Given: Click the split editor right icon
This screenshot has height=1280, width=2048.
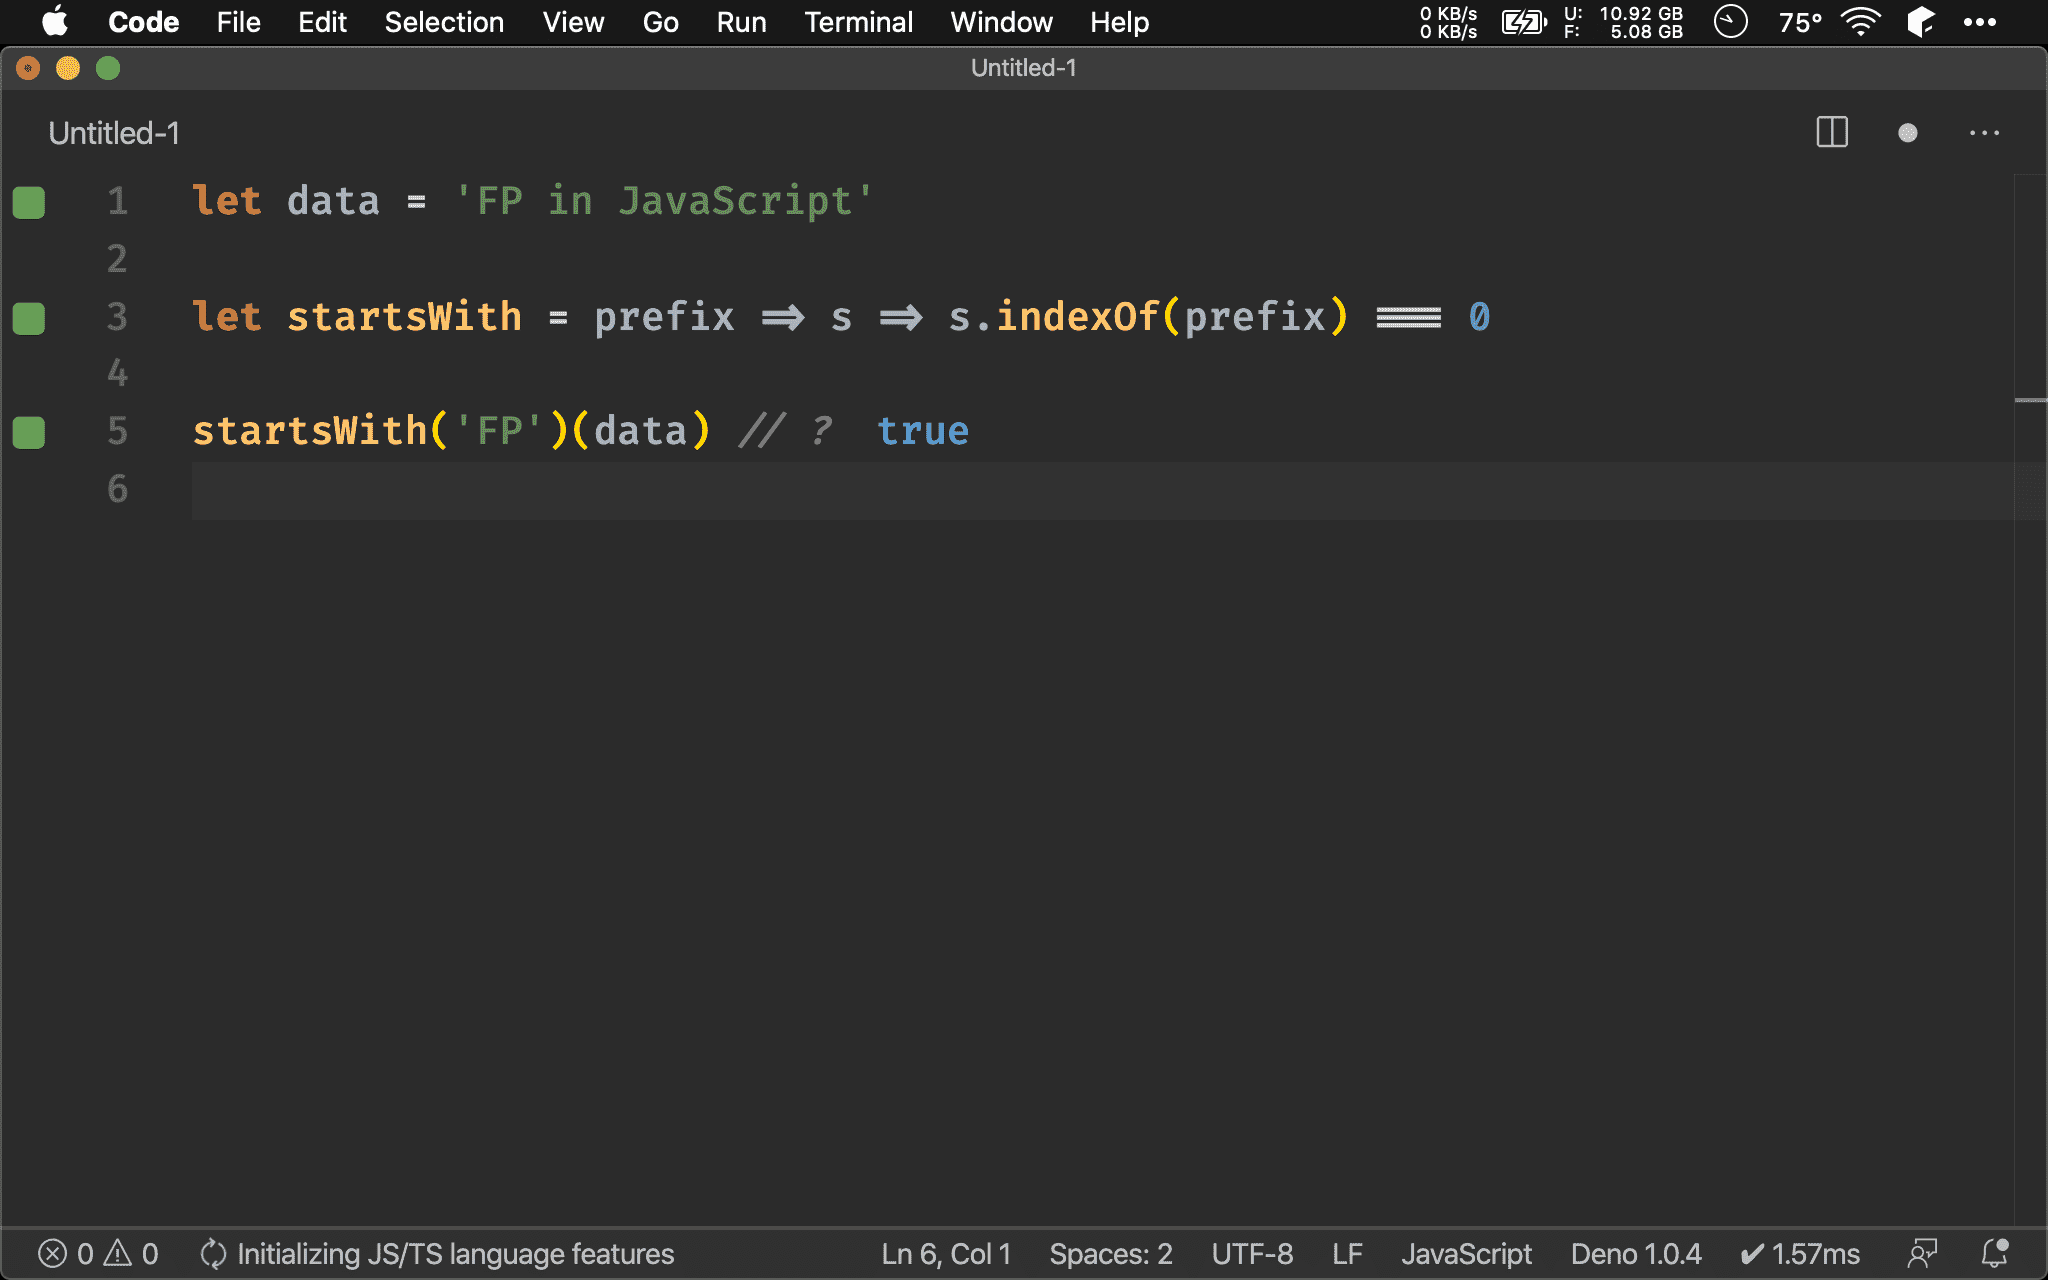Looking at the screenshot, I should pyautogui.click(x=1832, y=132).
